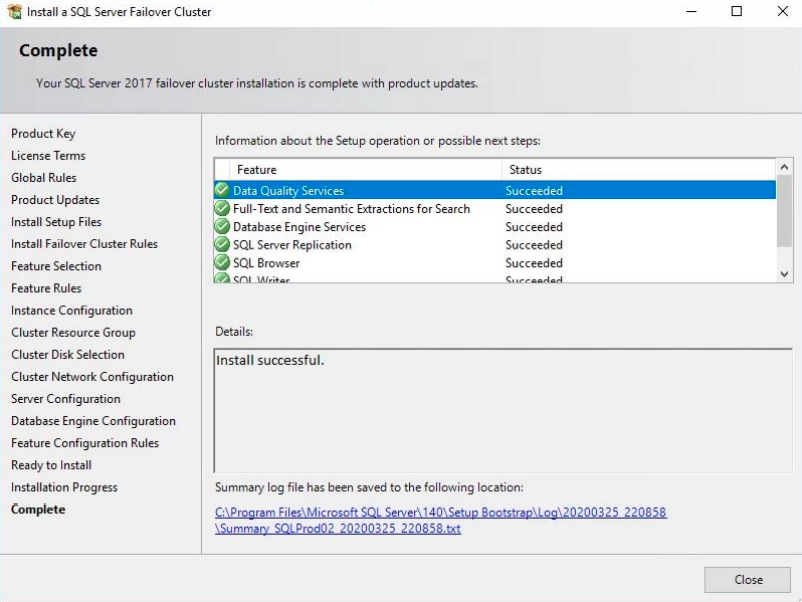Click the Server Configuration step
The height and width of the screenshot is (602, 802).
pos(66,398)
